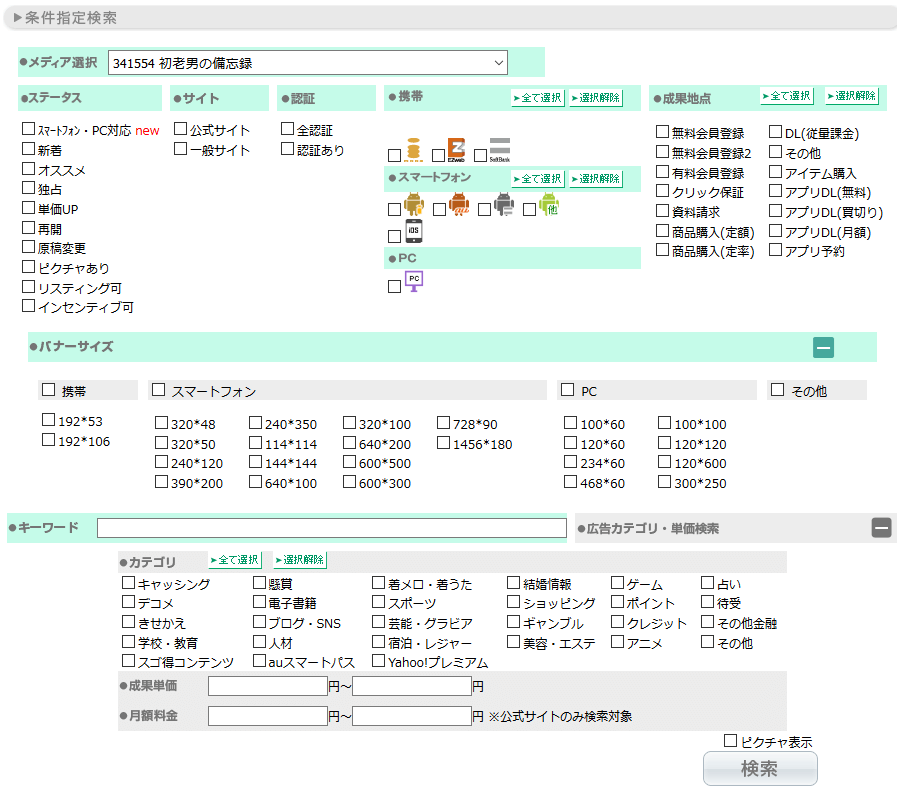Click the gray SoftBank Android icon
Viewport: 897px width, 789px height.
point(504,204)
